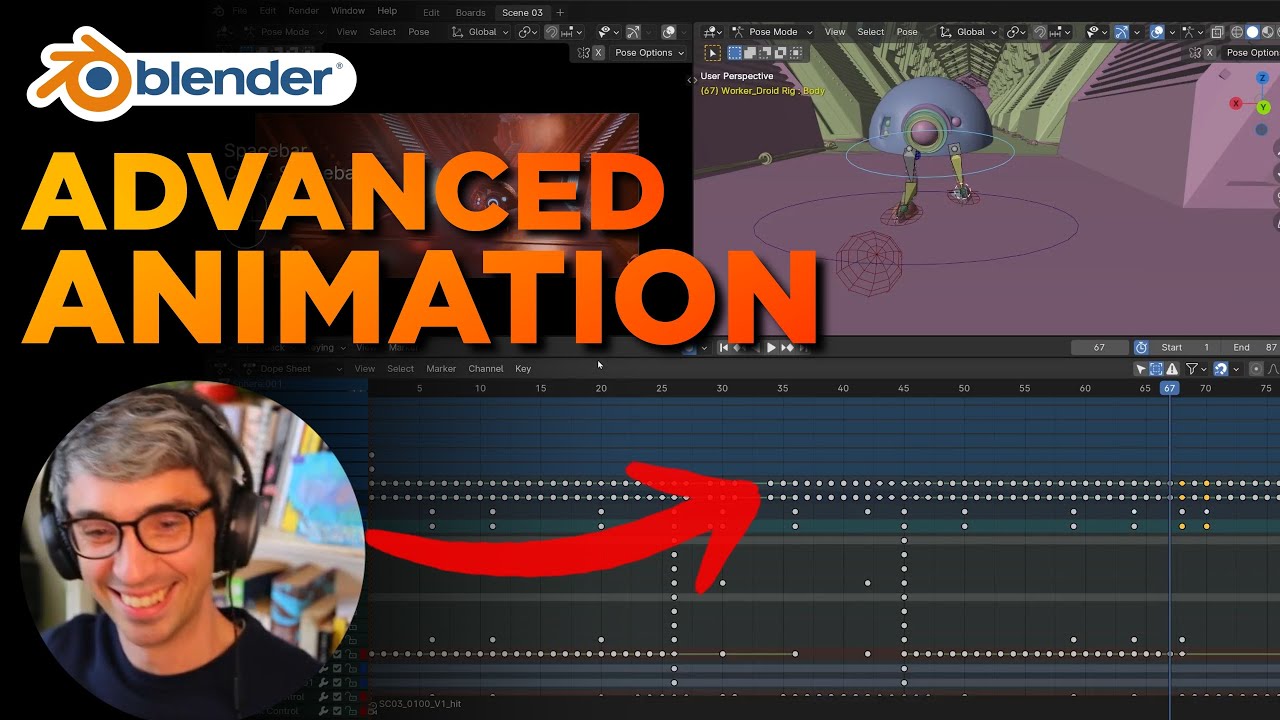
Task: Choose the Set New Selection mode icon
Action: (x=735, y=53)
